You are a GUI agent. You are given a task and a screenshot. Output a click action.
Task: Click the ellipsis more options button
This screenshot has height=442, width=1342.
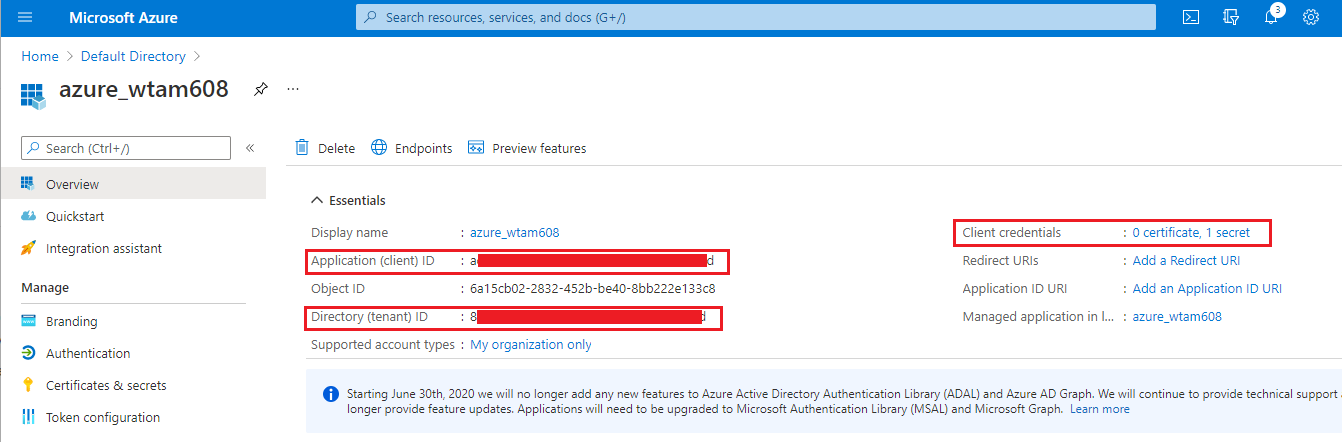[293, 89]
